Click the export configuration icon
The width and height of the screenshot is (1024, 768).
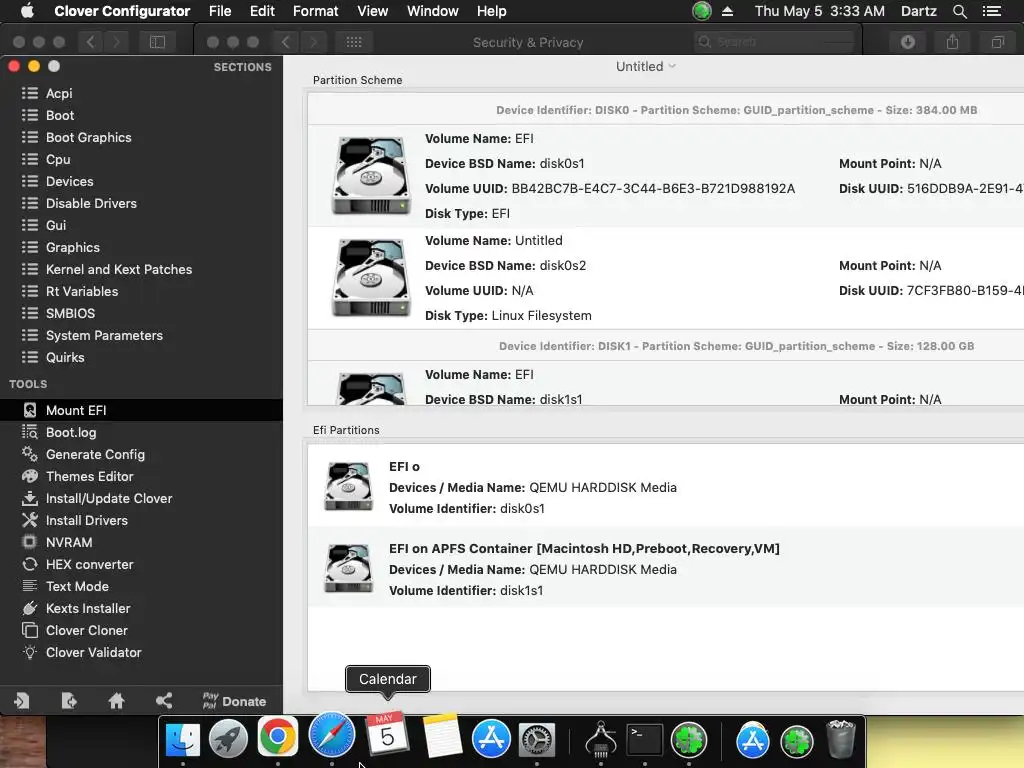point(69,701)
